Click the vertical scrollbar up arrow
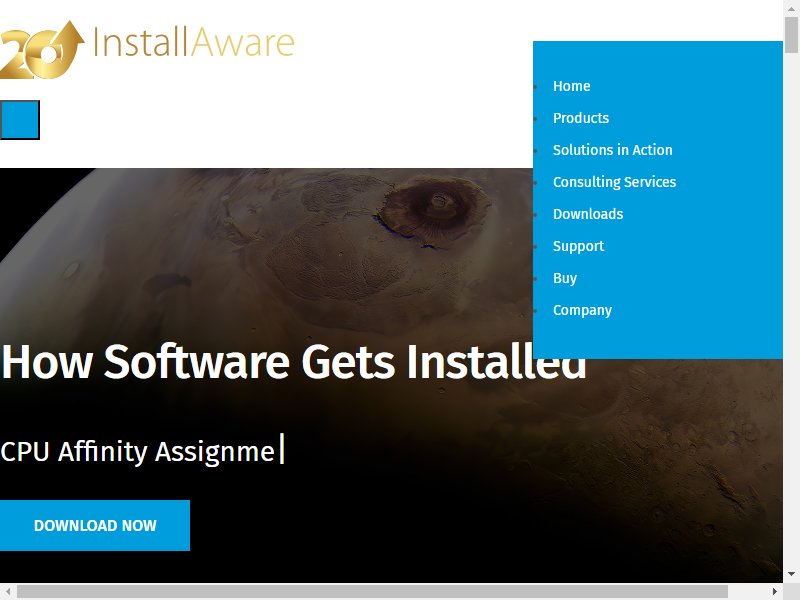Screen dimensions: 800x600 (x=791, y=9)
